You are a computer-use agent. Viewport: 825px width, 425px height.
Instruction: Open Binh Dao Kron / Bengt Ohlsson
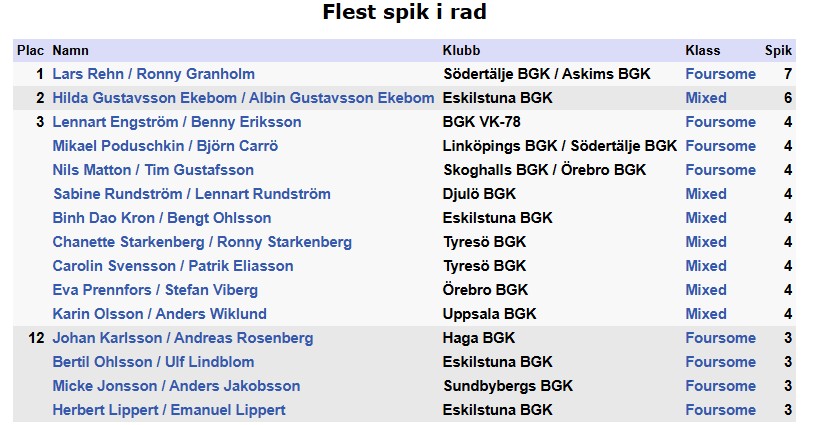161,218
